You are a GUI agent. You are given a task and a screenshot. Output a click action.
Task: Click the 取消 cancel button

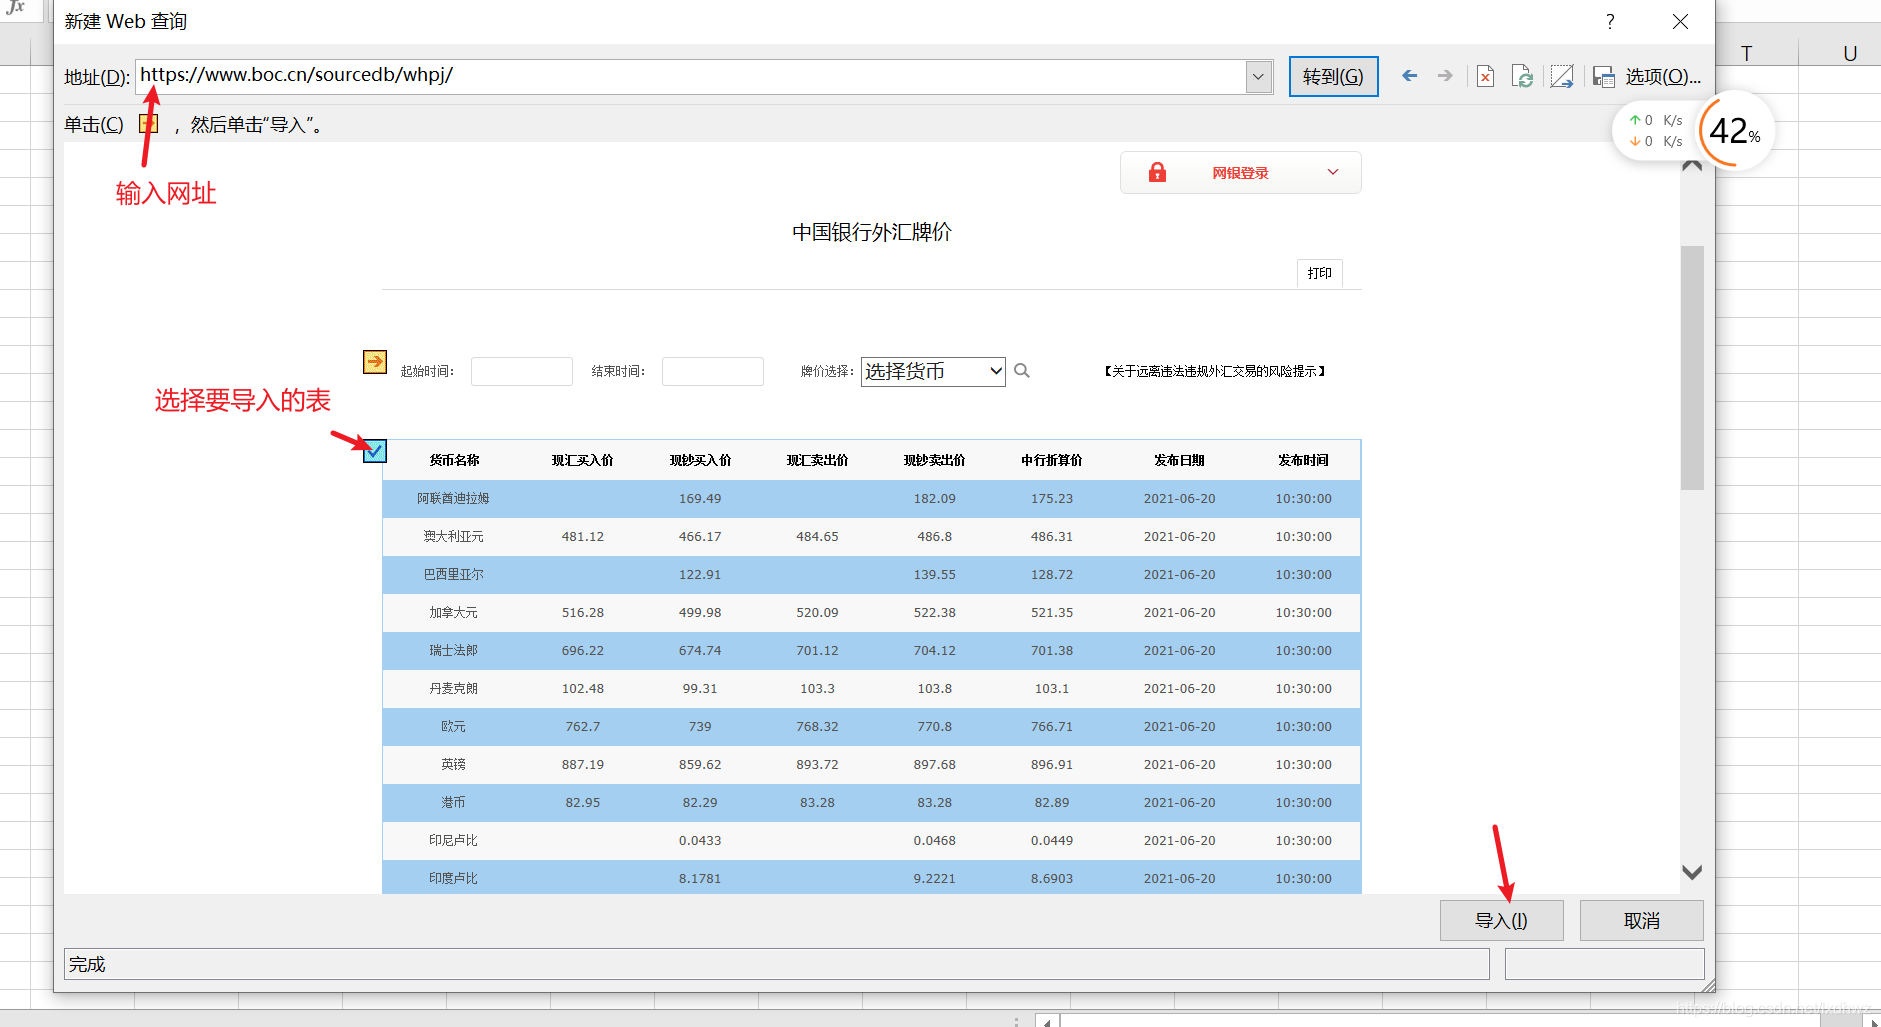pyautogui.click(x=1641, y=920)
